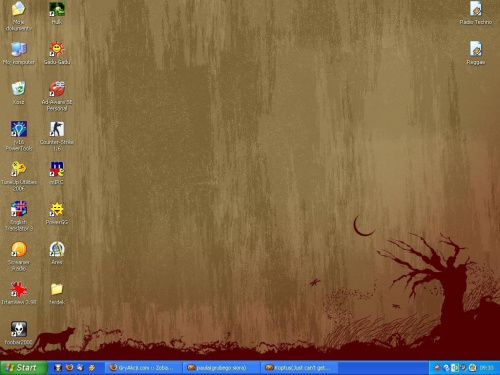Image resolution: width=500 pixels, height=375 pixels.
Task: Switch to the Koptus chat taskbar window
Action: [x=299, y=368]
